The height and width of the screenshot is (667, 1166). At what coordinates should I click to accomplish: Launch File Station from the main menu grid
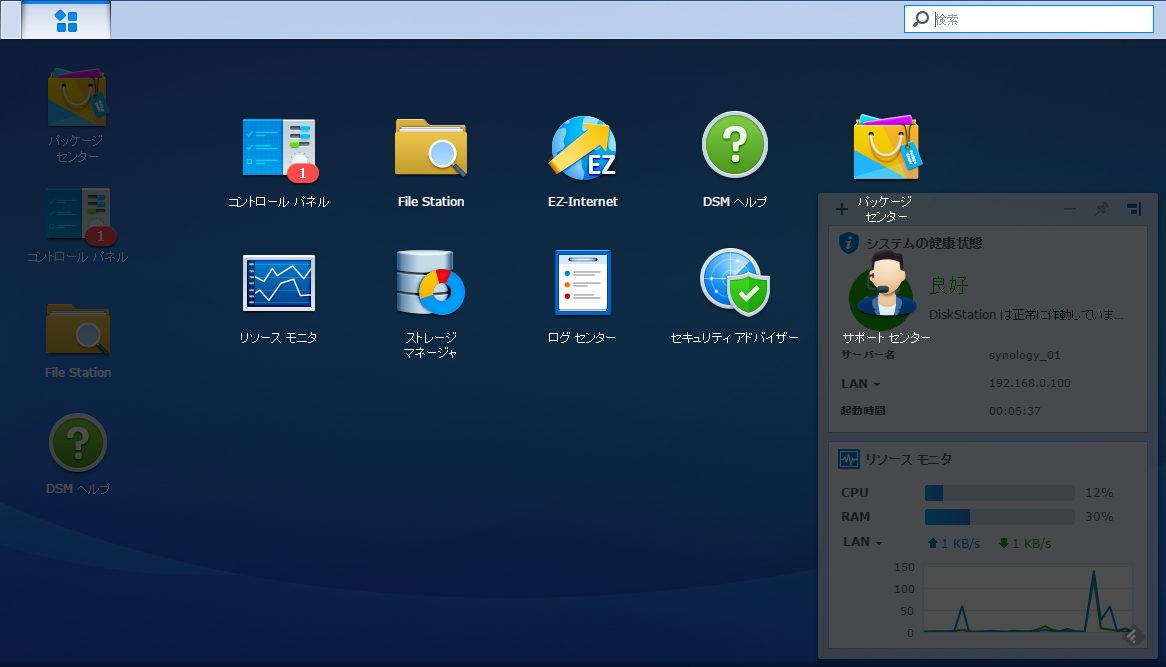[x=431, y=147]
